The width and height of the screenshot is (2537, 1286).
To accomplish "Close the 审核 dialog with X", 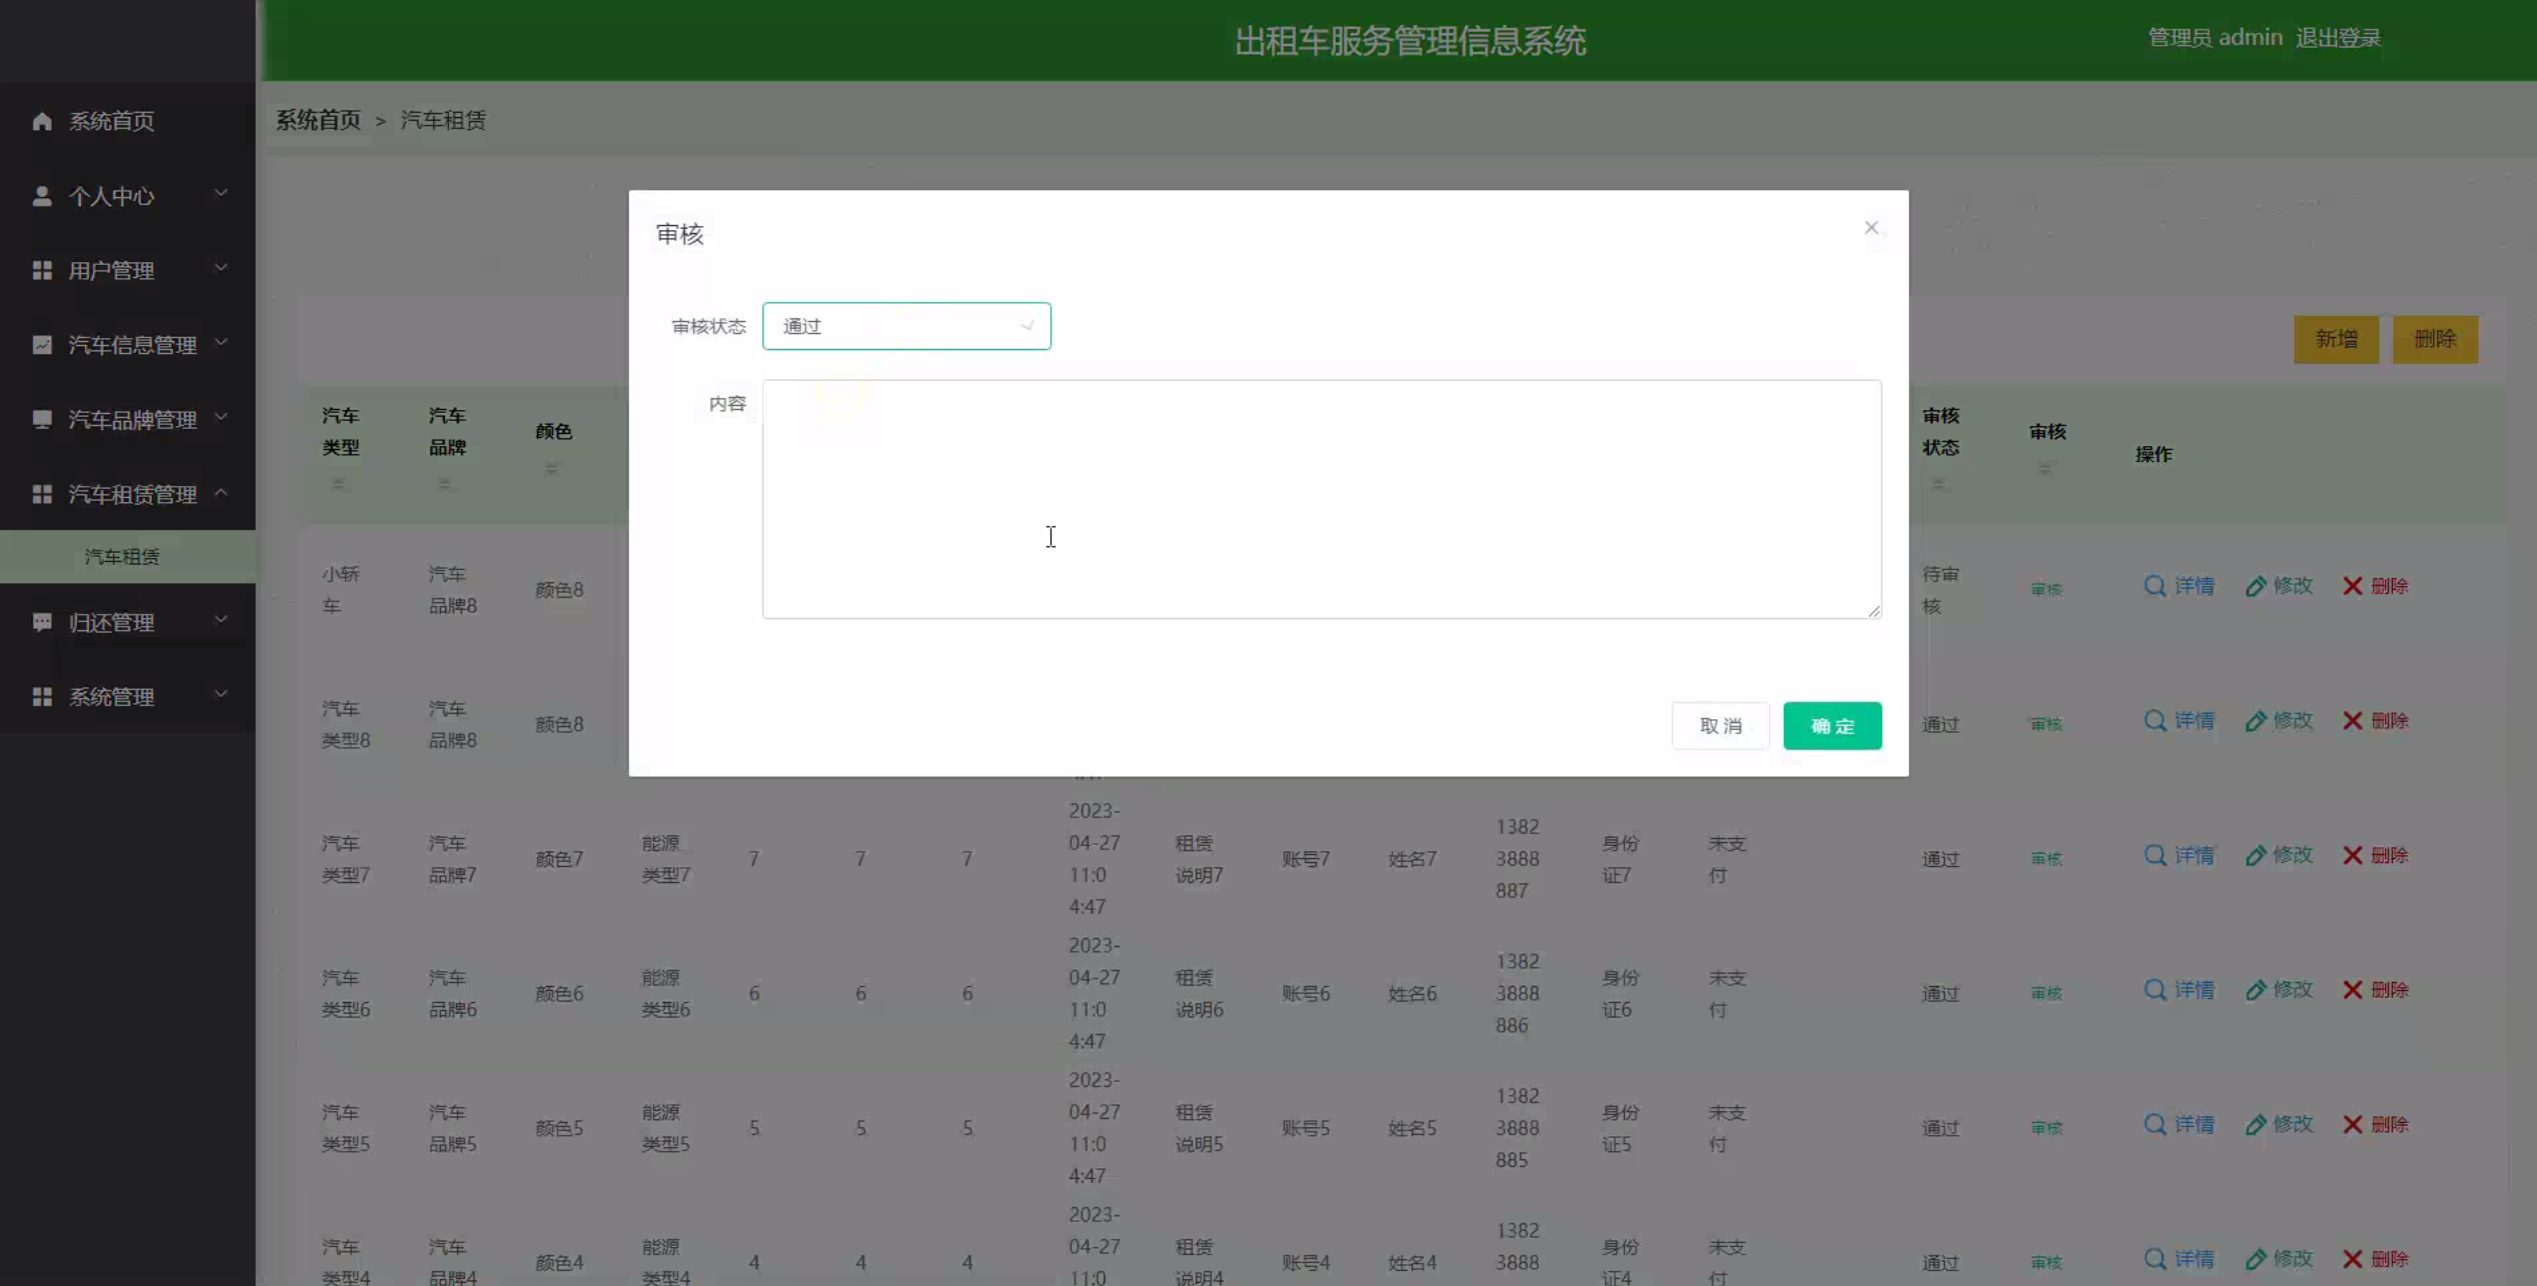I will (1870, 228).
